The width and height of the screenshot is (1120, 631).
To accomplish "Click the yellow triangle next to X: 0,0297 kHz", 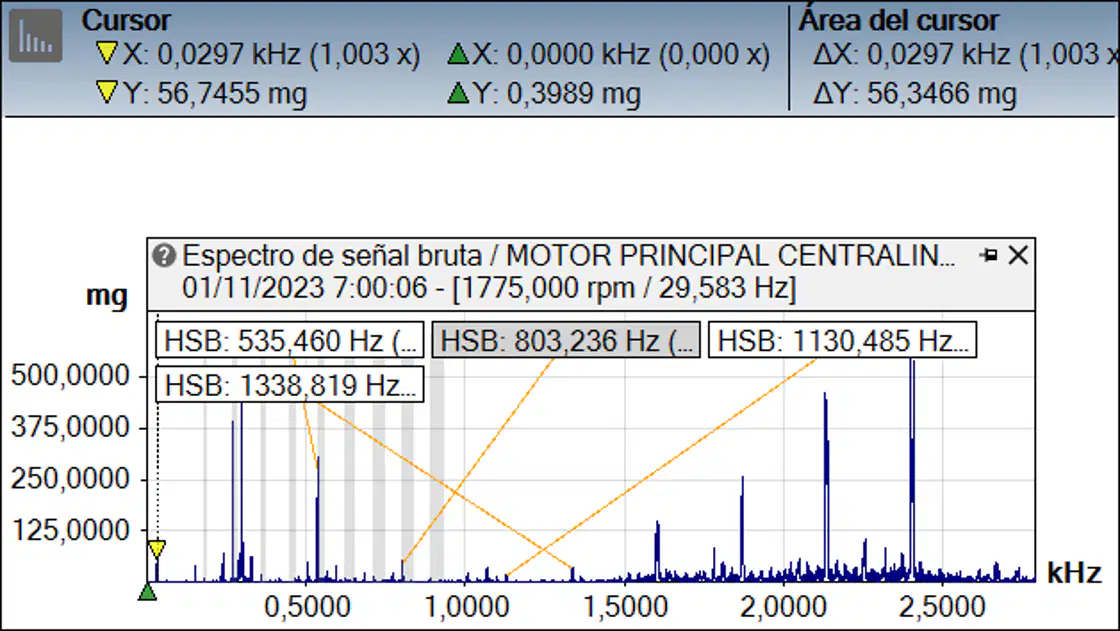I will click(106, 53).
